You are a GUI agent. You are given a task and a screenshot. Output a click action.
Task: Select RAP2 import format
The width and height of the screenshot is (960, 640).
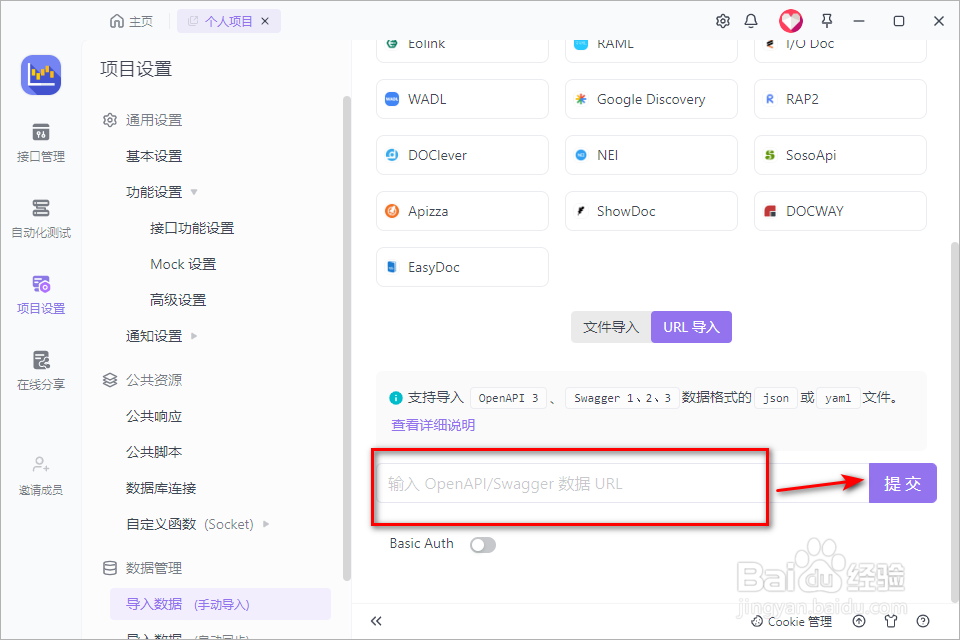click(840, 99)
